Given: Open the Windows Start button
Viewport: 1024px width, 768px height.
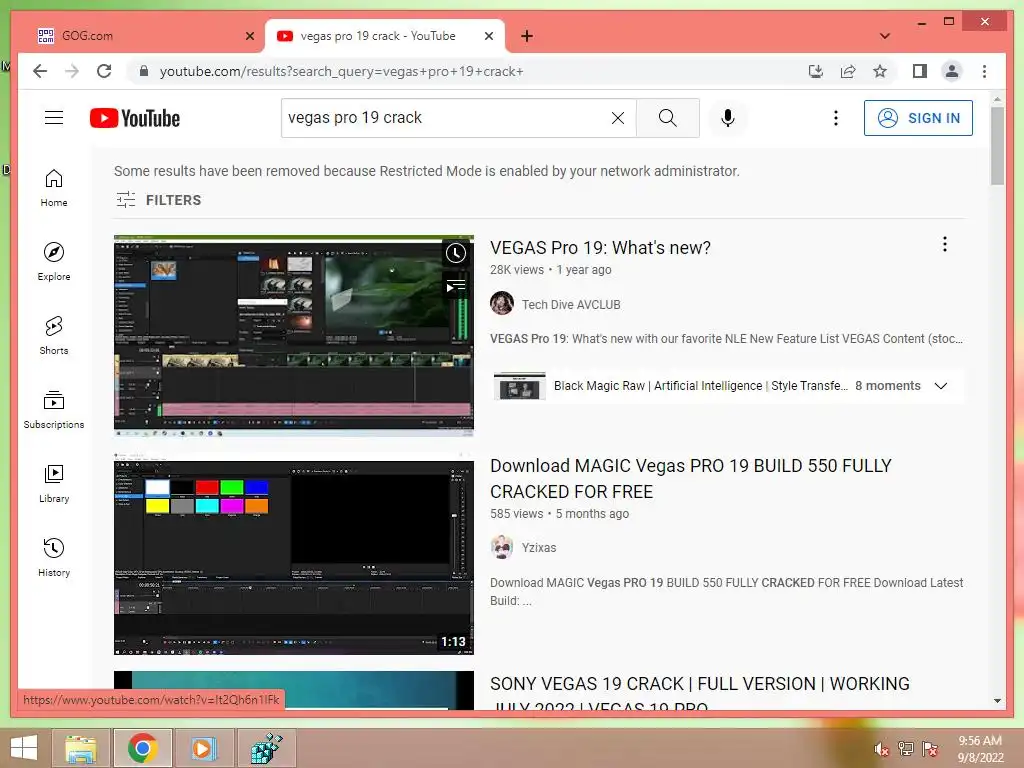Looking at the screenshot, I should [24, 748].
